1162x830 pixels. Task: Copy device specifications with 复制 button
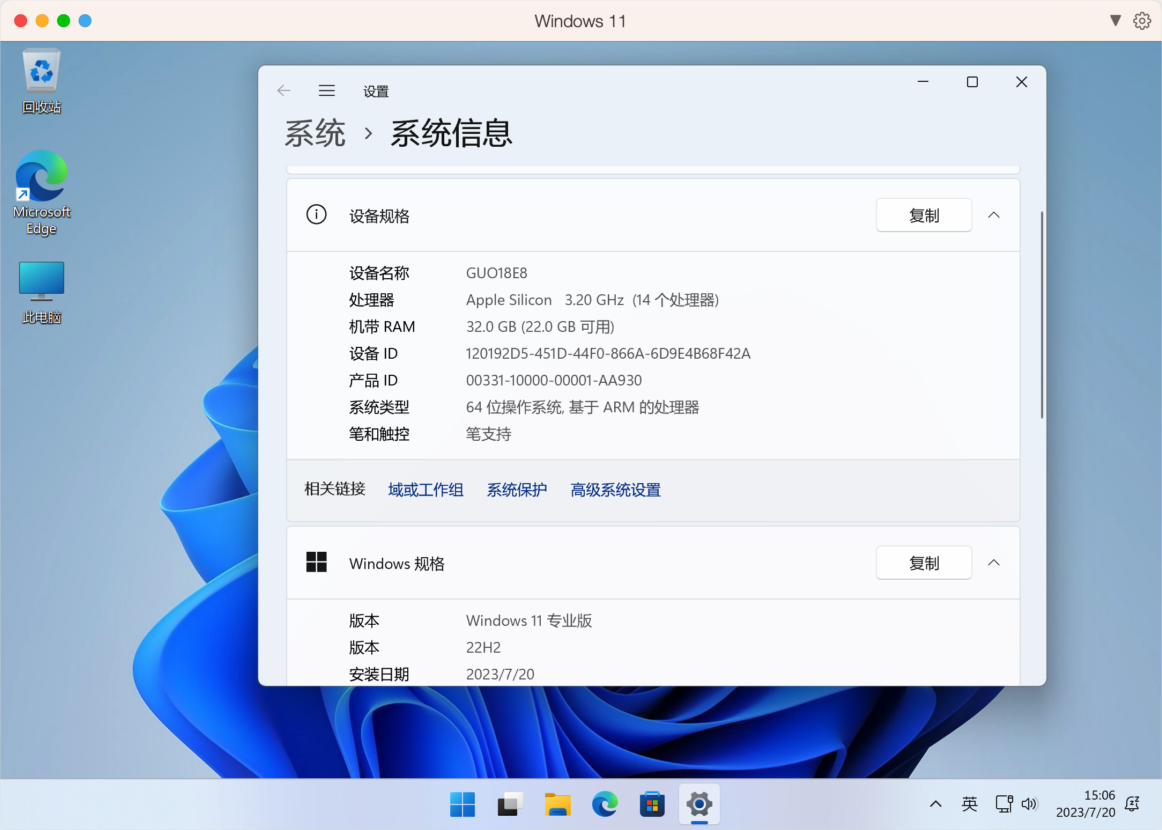[923, 215]
